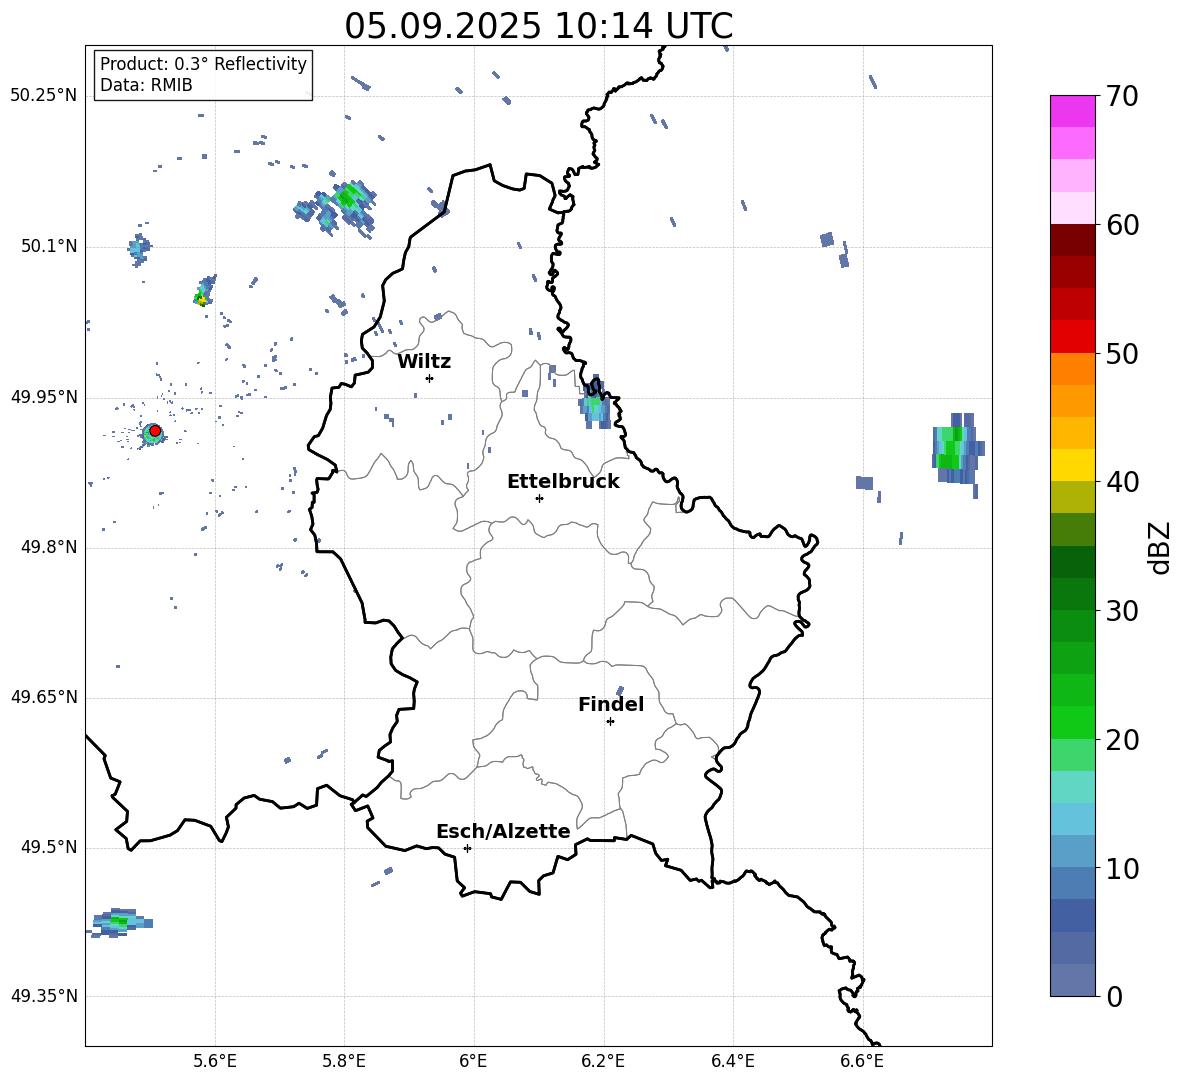Image resolution: width=1184 pixels, height=1081 pixels.
Task: Click the dark red colorbar segment below 60
Action: coord(1072,240)
